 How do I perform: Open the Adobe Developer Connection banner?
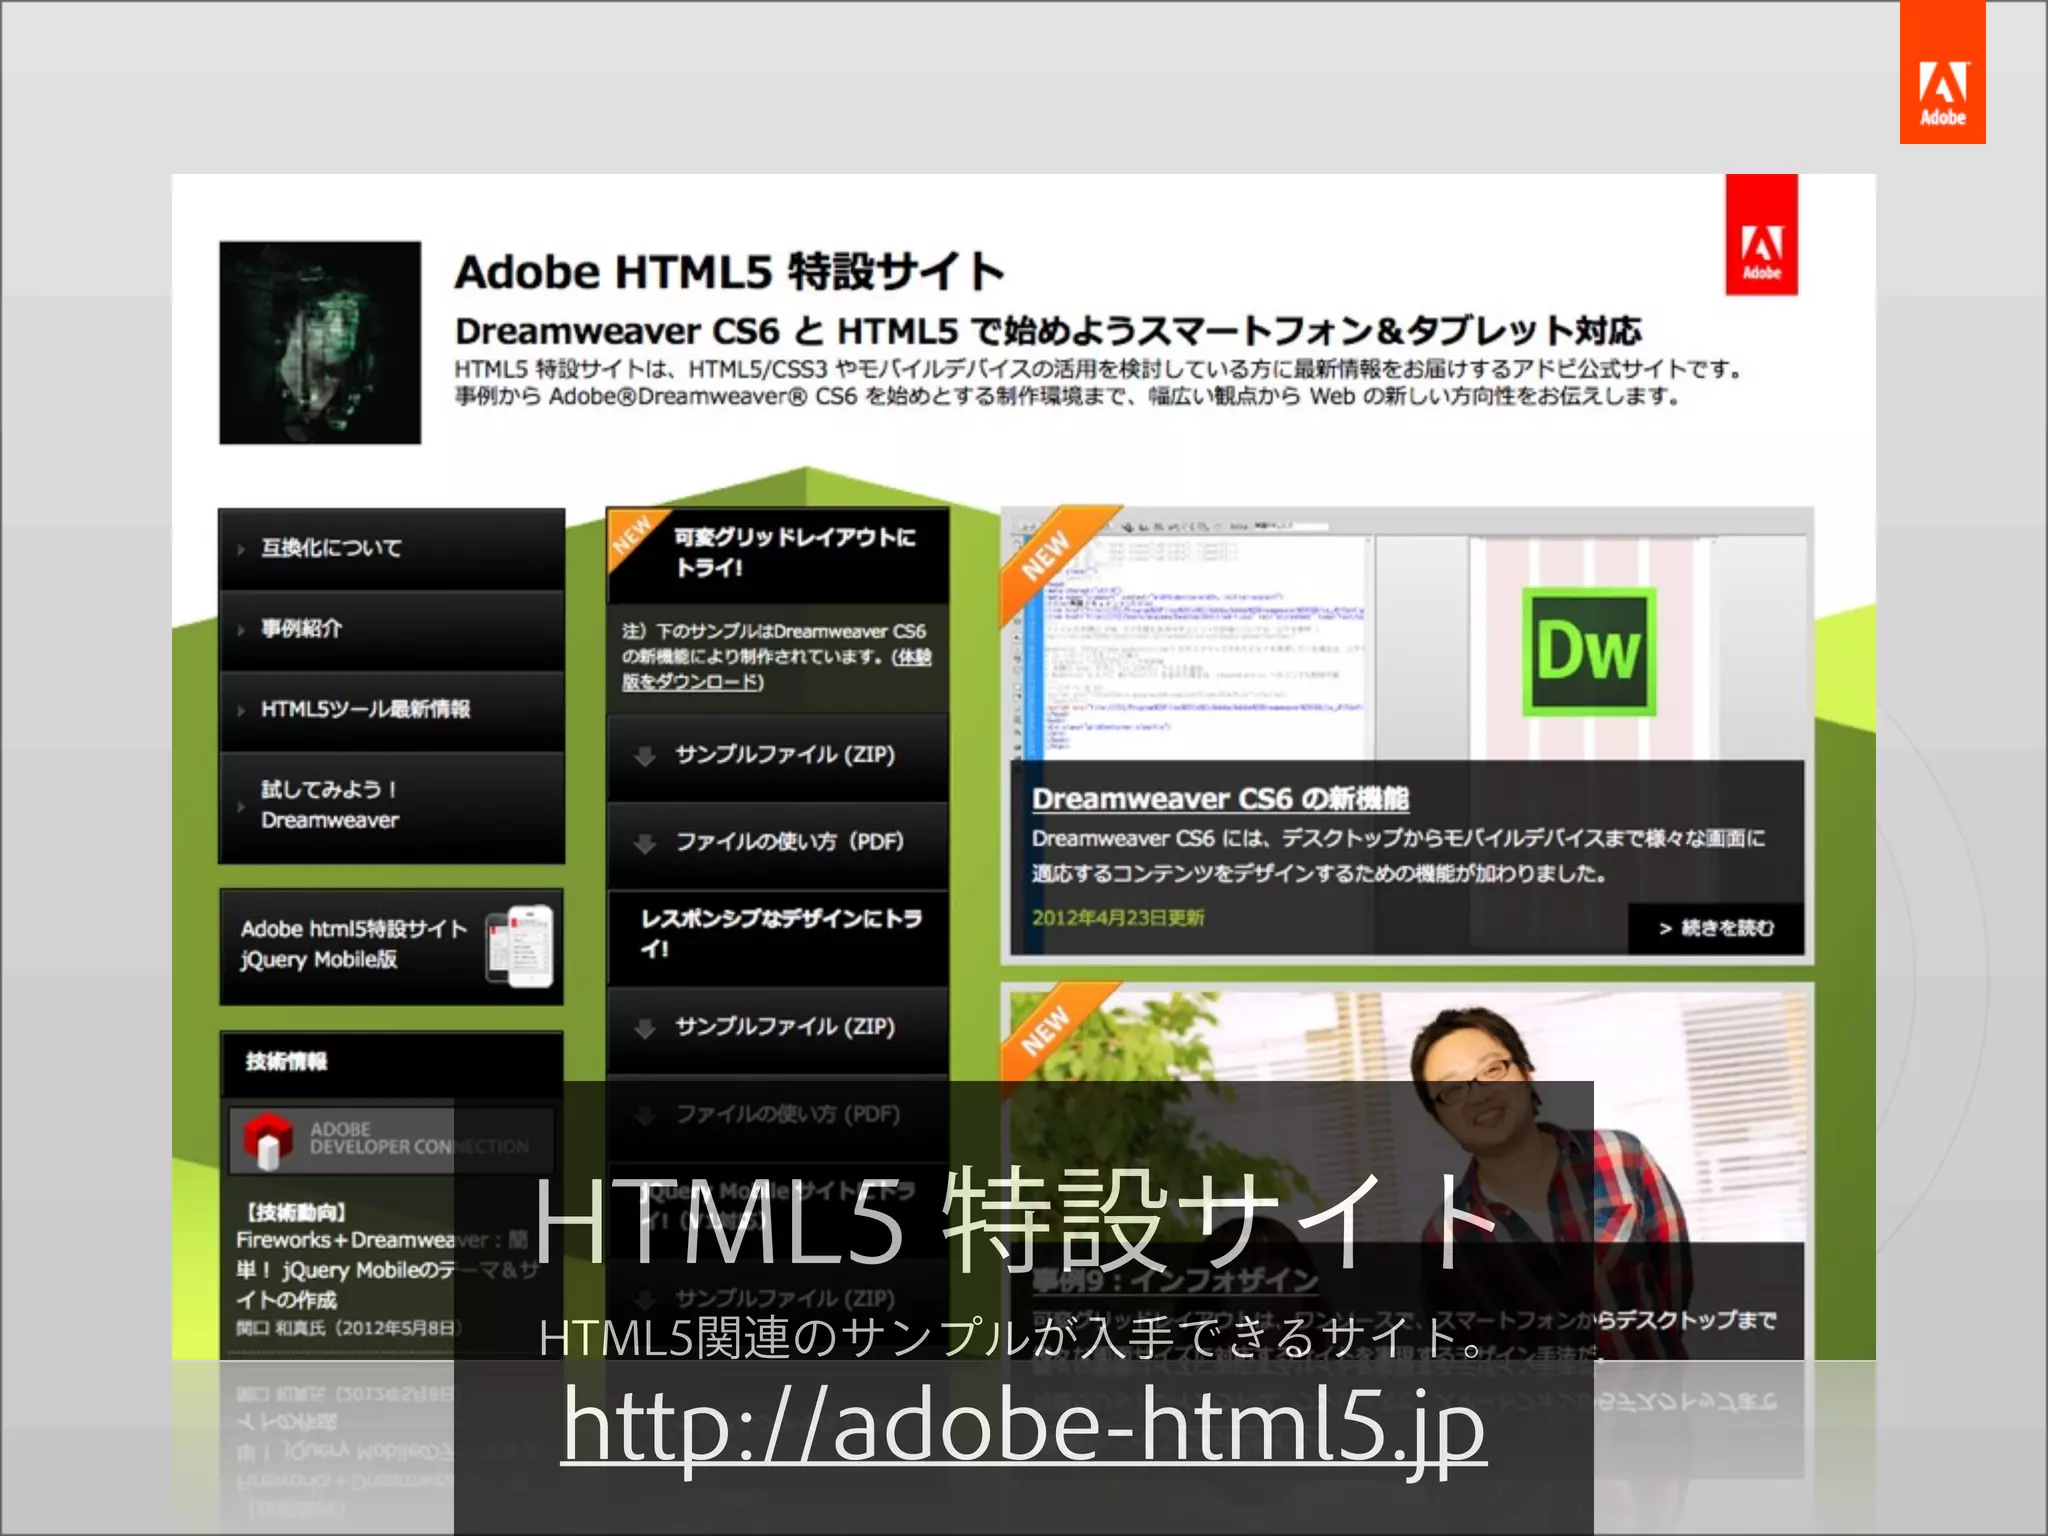coord(391,1139)
